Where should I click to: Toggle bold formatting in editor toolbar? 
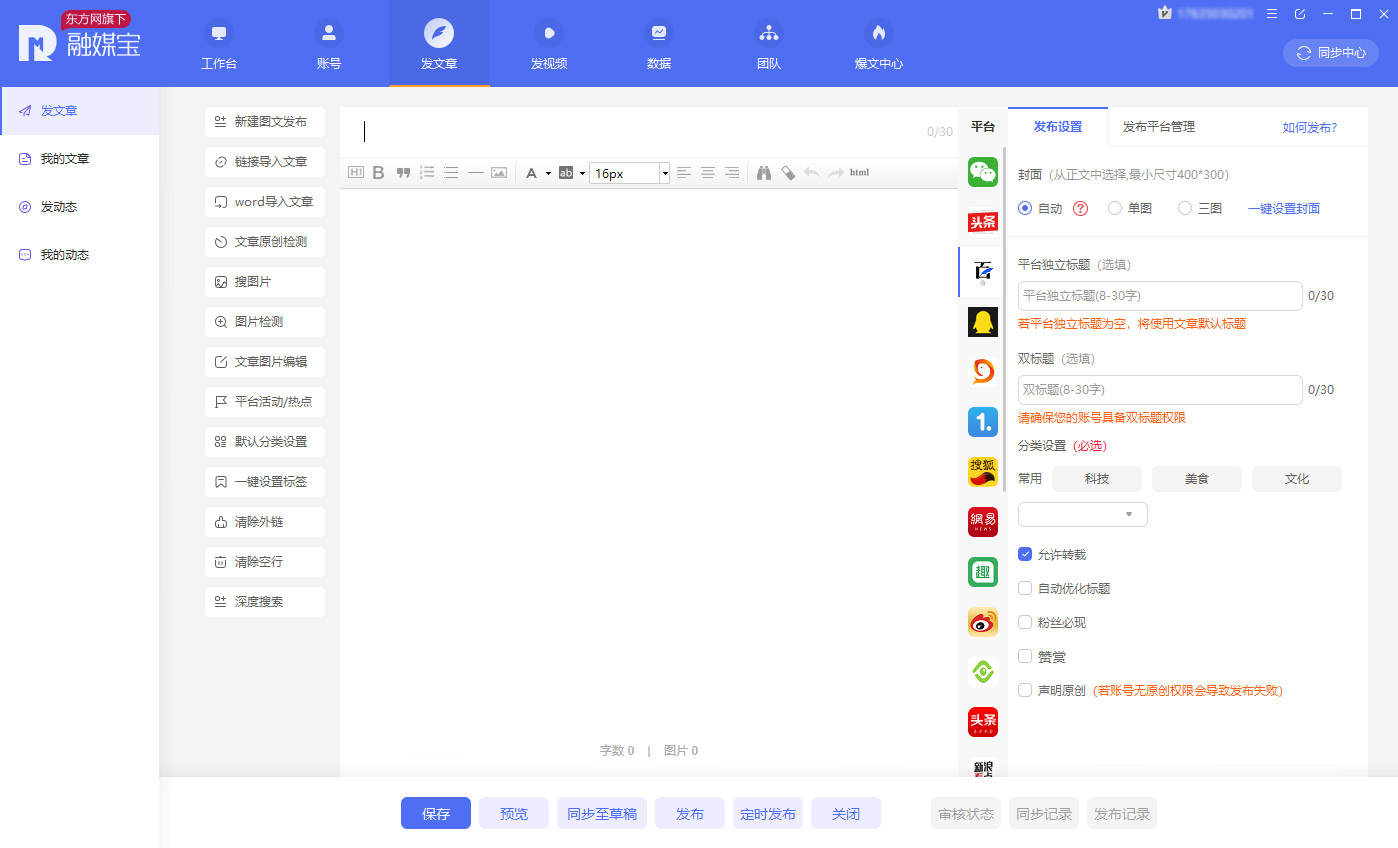[379, 173]
